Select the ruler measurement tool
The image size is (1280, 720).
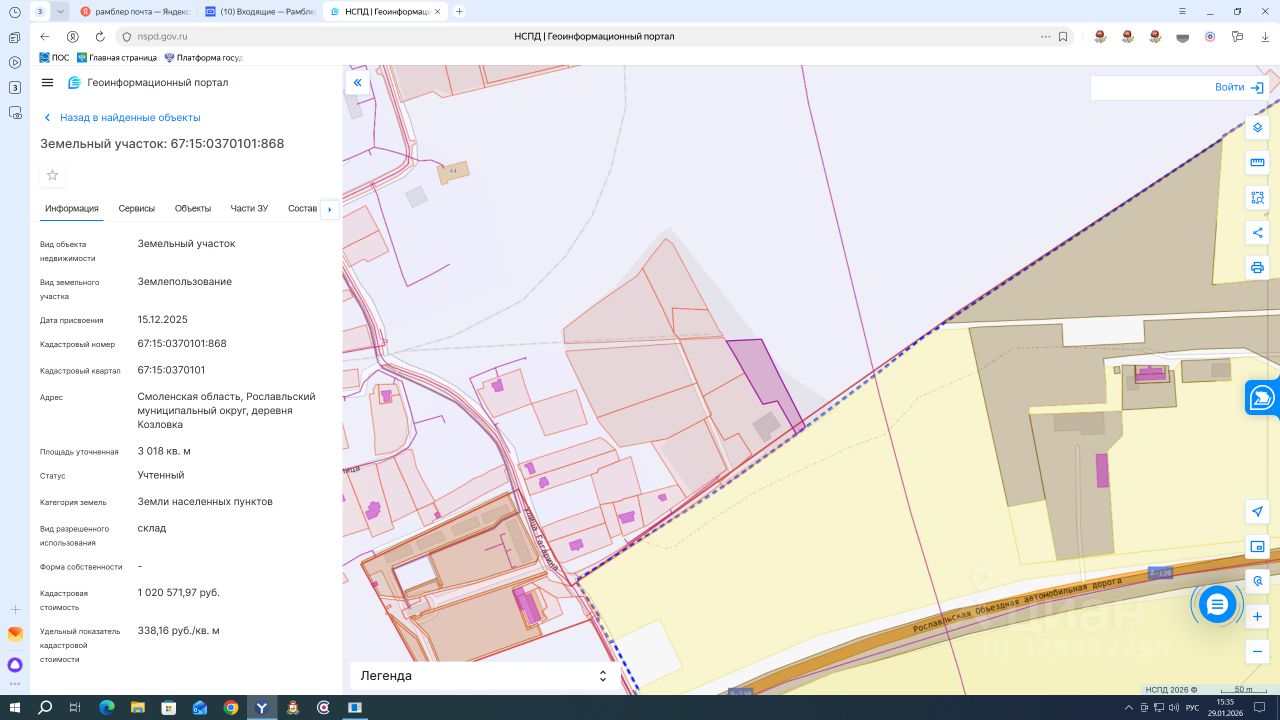point(1257,163)
